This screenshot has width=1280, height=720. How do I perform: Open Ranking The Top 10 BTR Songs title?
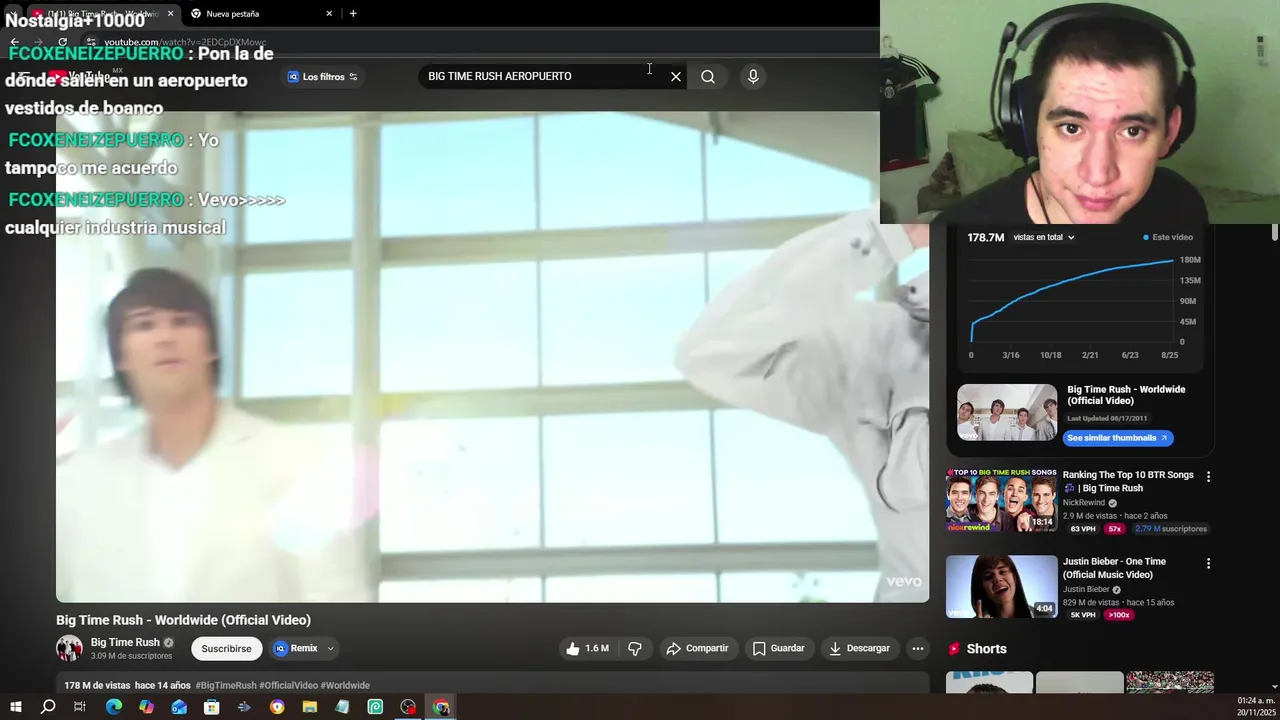click(x=1128, y=481)
